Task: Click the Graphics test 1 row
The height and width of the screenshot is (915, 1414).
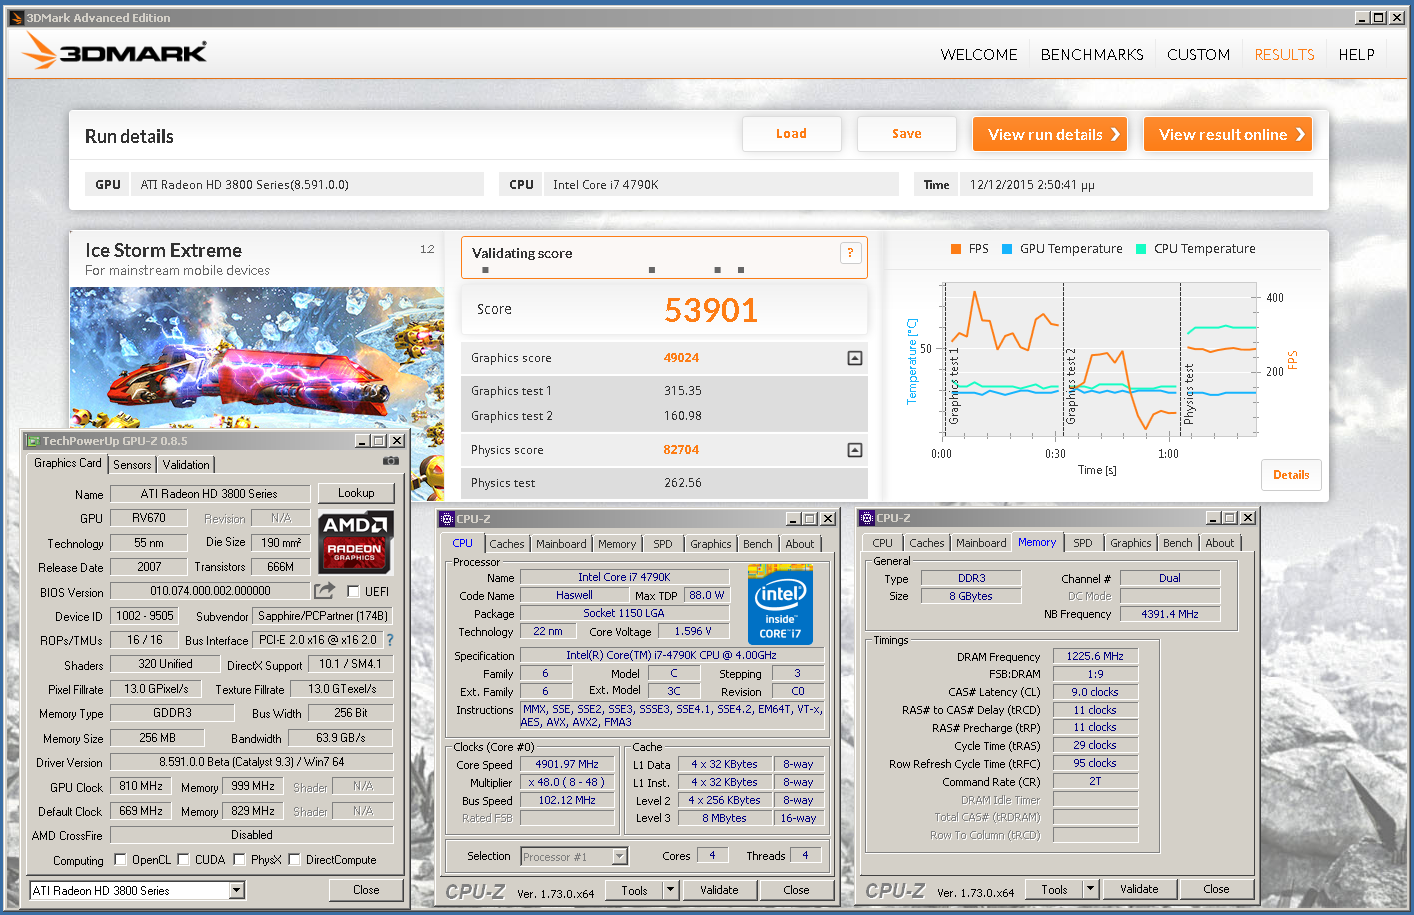Action: [x=664, y=391]
